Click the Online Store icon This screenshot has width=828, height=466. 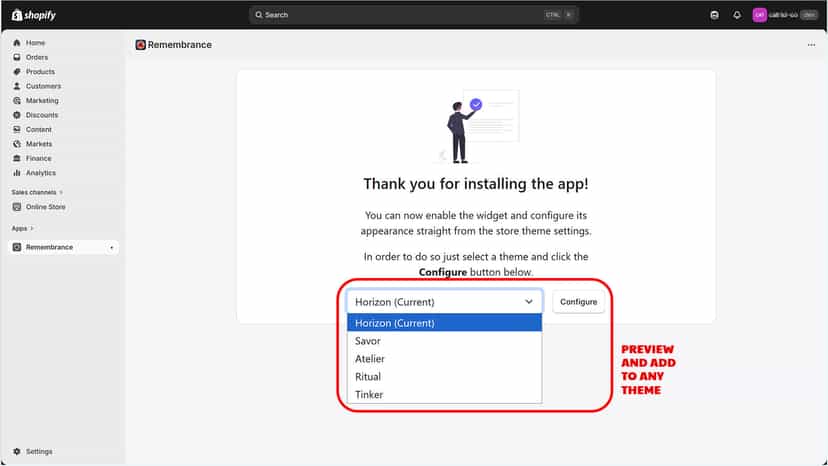point(17,207)
